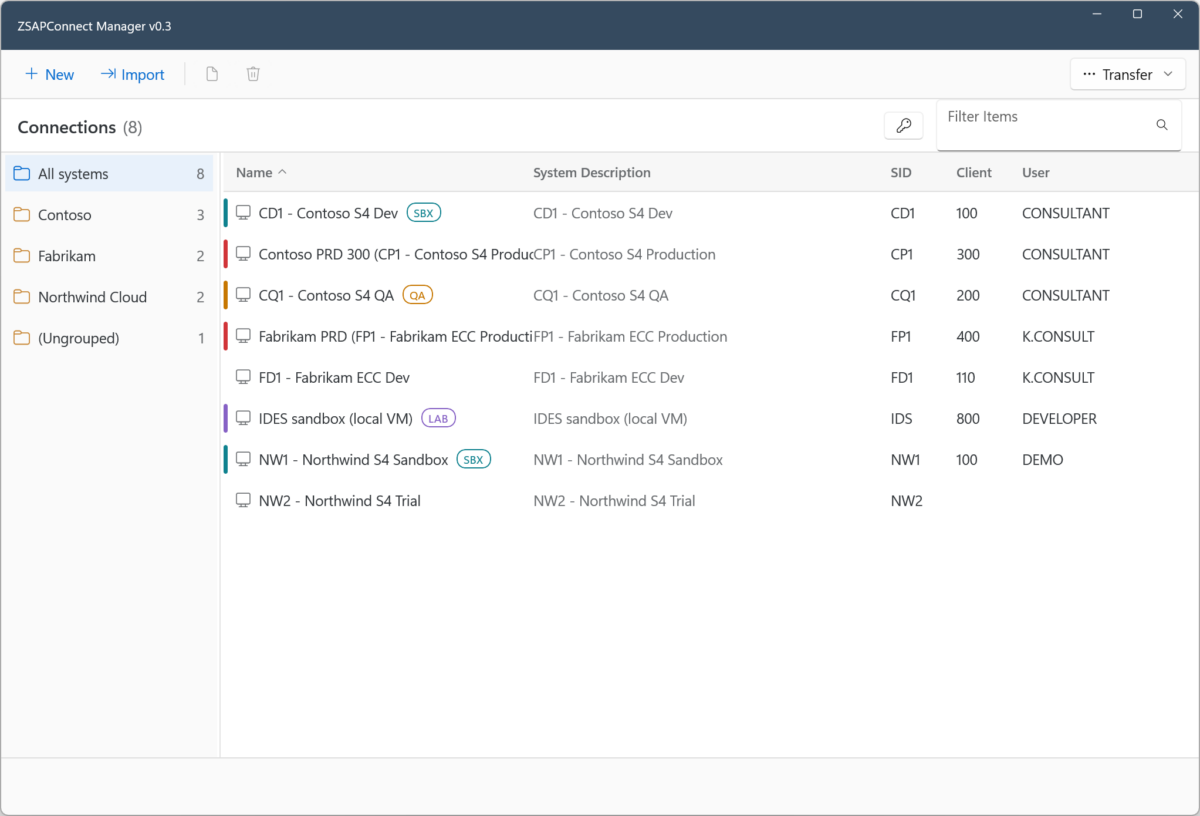
Task: Click the SBX badge on the NW1 row
Action: tap(474, 459)
